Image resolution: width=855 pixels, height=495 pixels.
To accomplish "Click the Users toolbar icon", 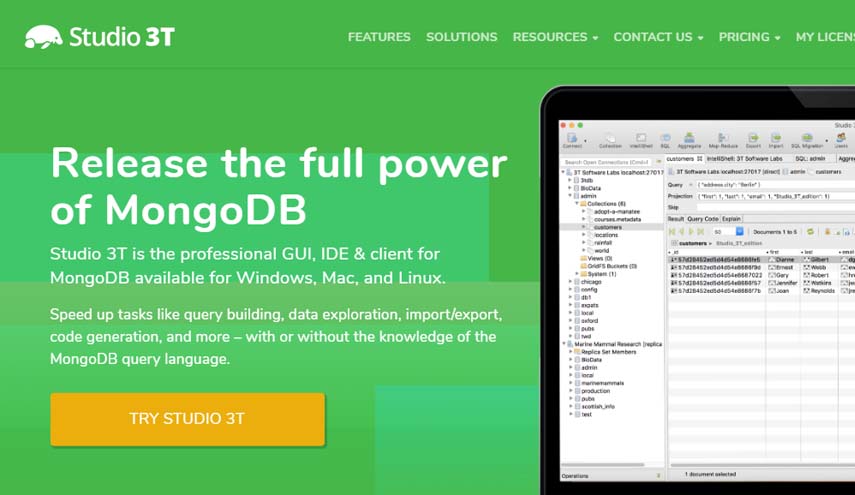I will pos(841,137).
